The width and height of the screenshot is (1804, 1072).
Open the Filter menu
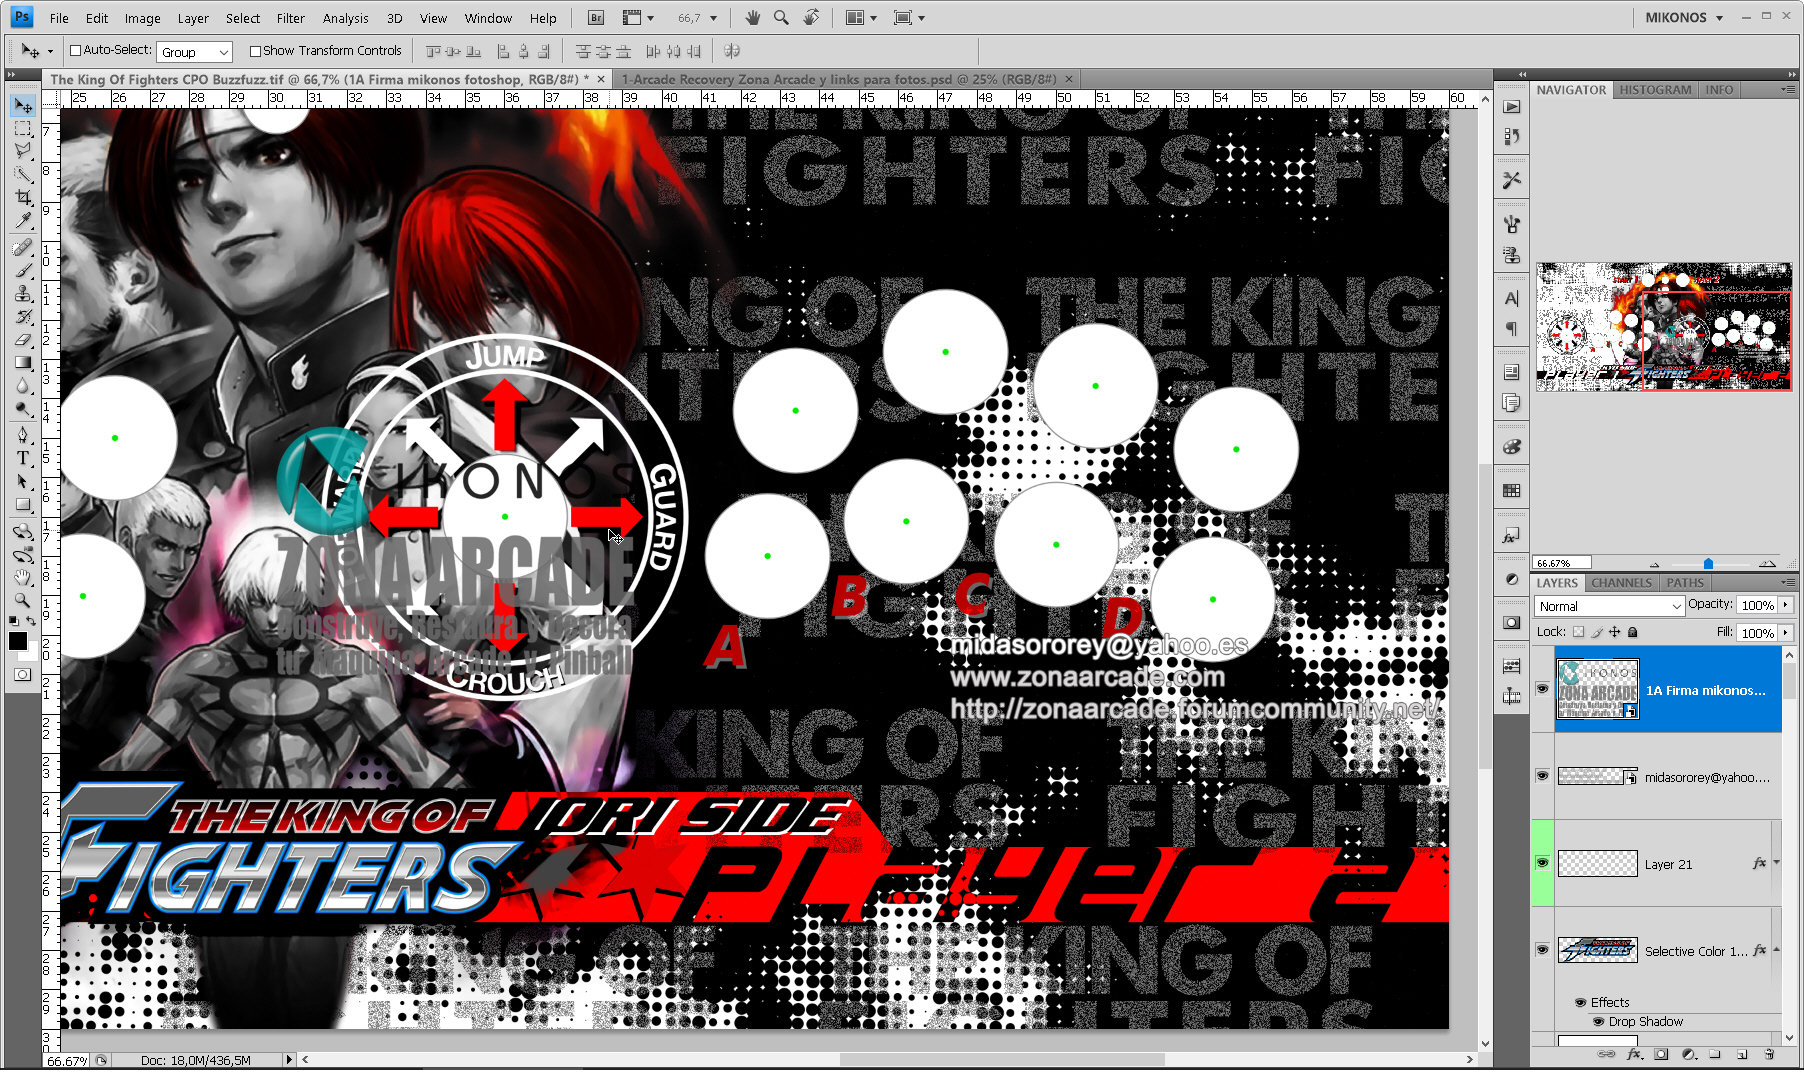[x=291, y=18]
